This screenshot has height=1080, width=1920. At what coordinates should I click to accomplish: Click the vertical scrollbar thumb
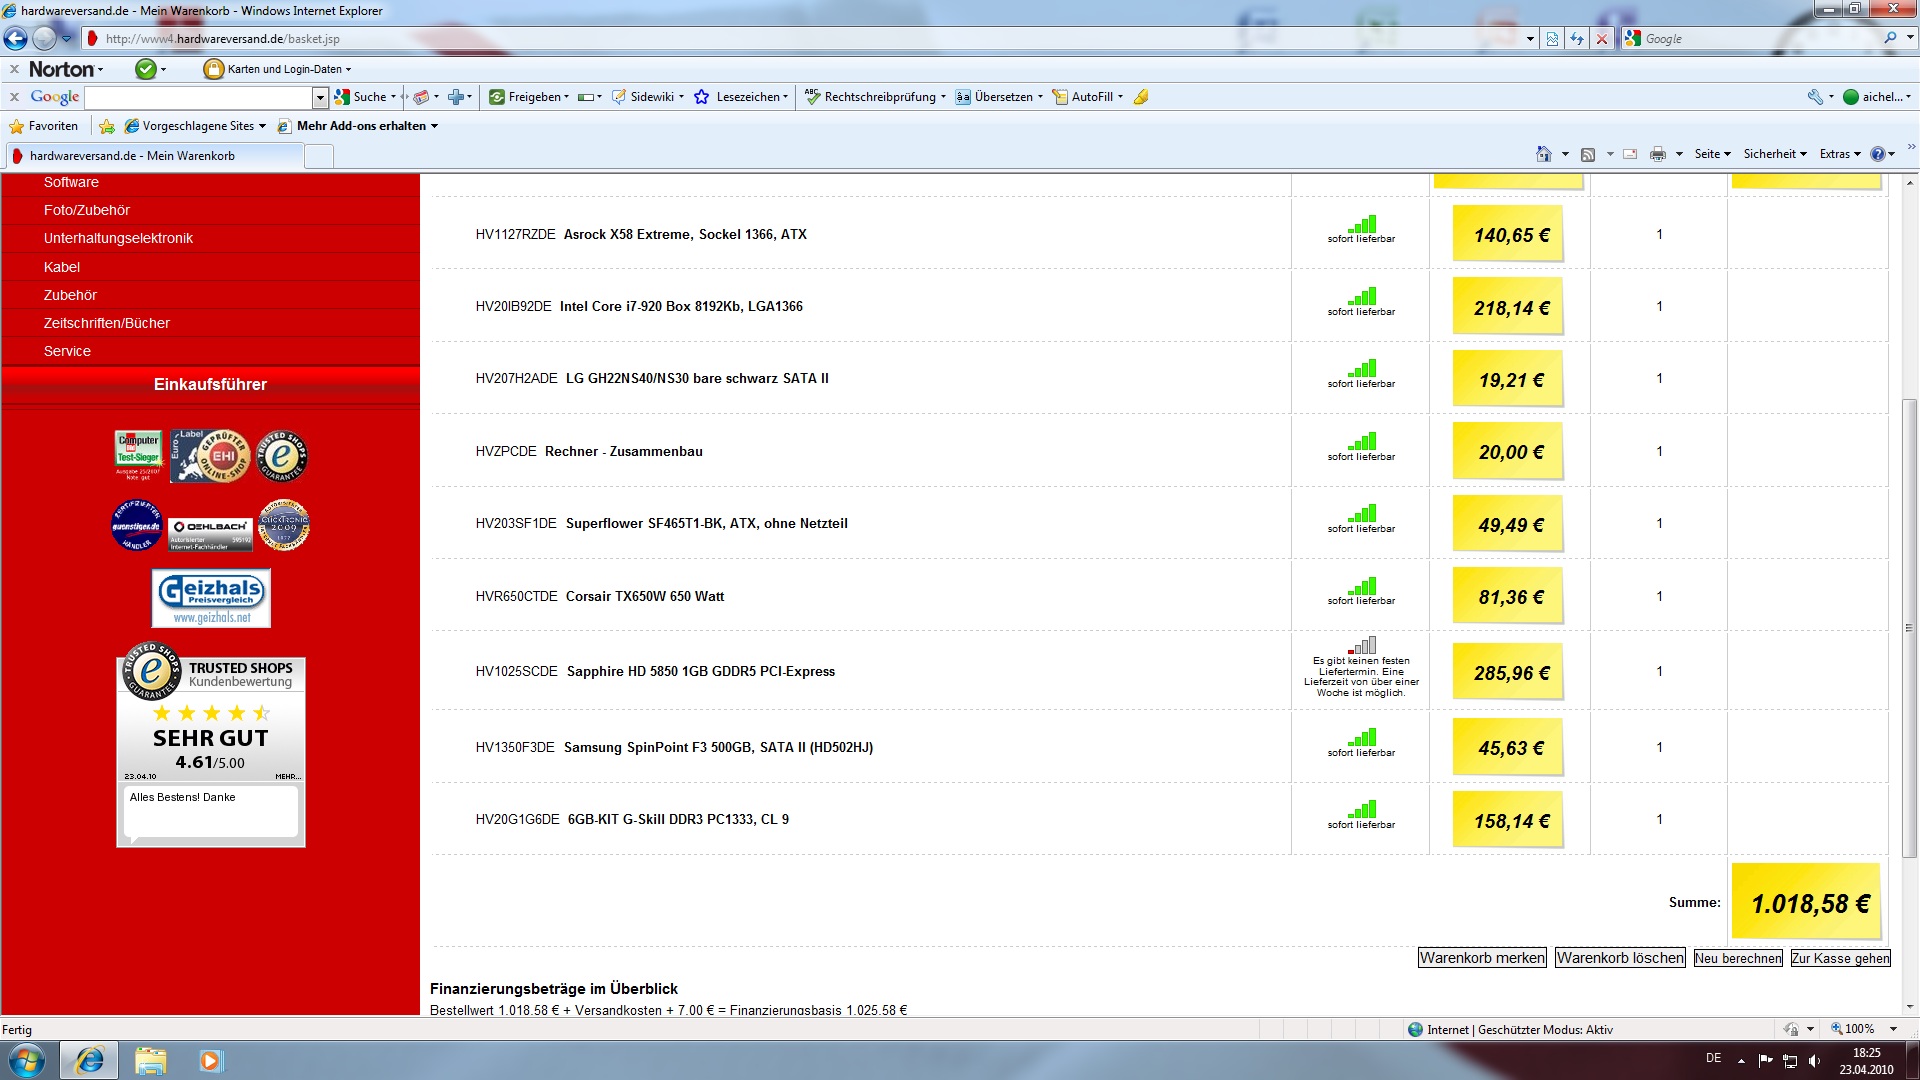coord(1909,627)
